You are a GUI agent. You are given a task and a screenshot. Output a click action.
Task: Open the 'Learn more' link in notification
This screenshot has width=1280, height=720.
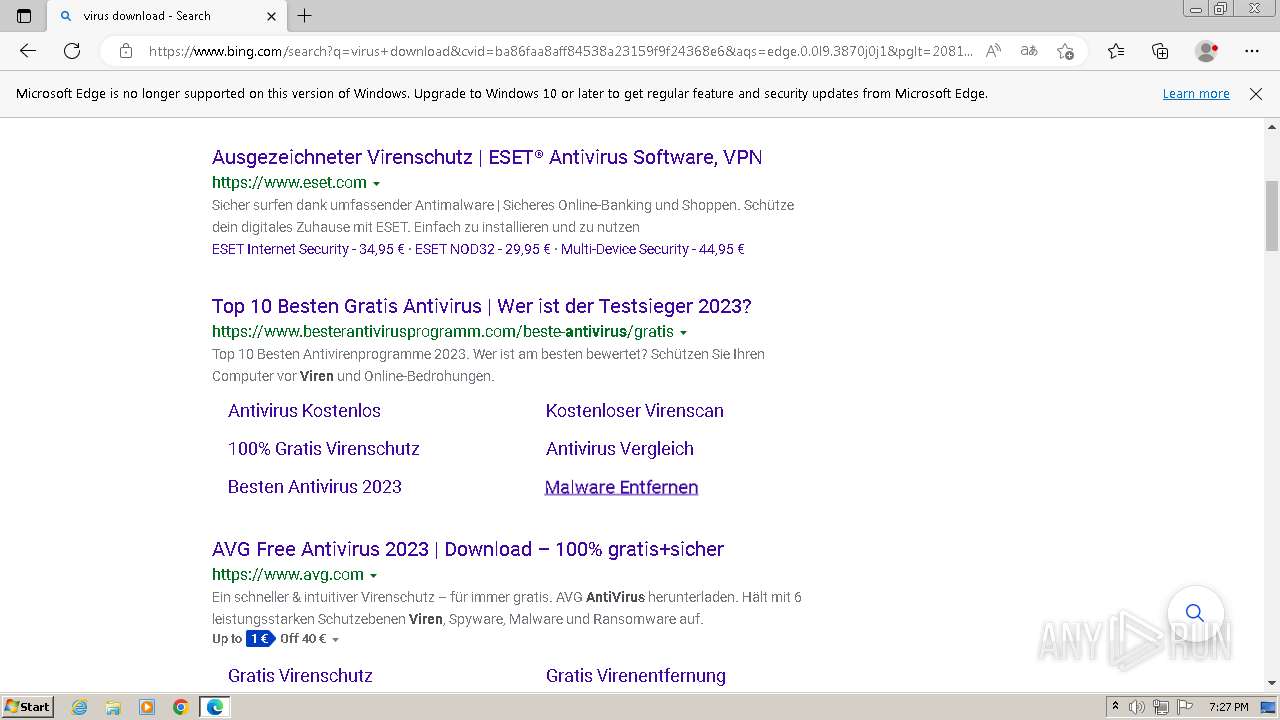coord(1196,93)
